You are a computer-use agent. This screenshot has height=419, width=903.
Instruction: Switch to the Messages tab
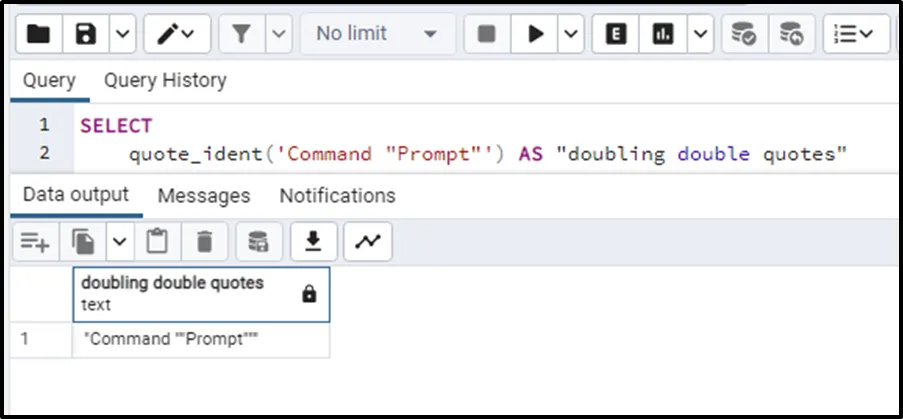coord(204,195)
